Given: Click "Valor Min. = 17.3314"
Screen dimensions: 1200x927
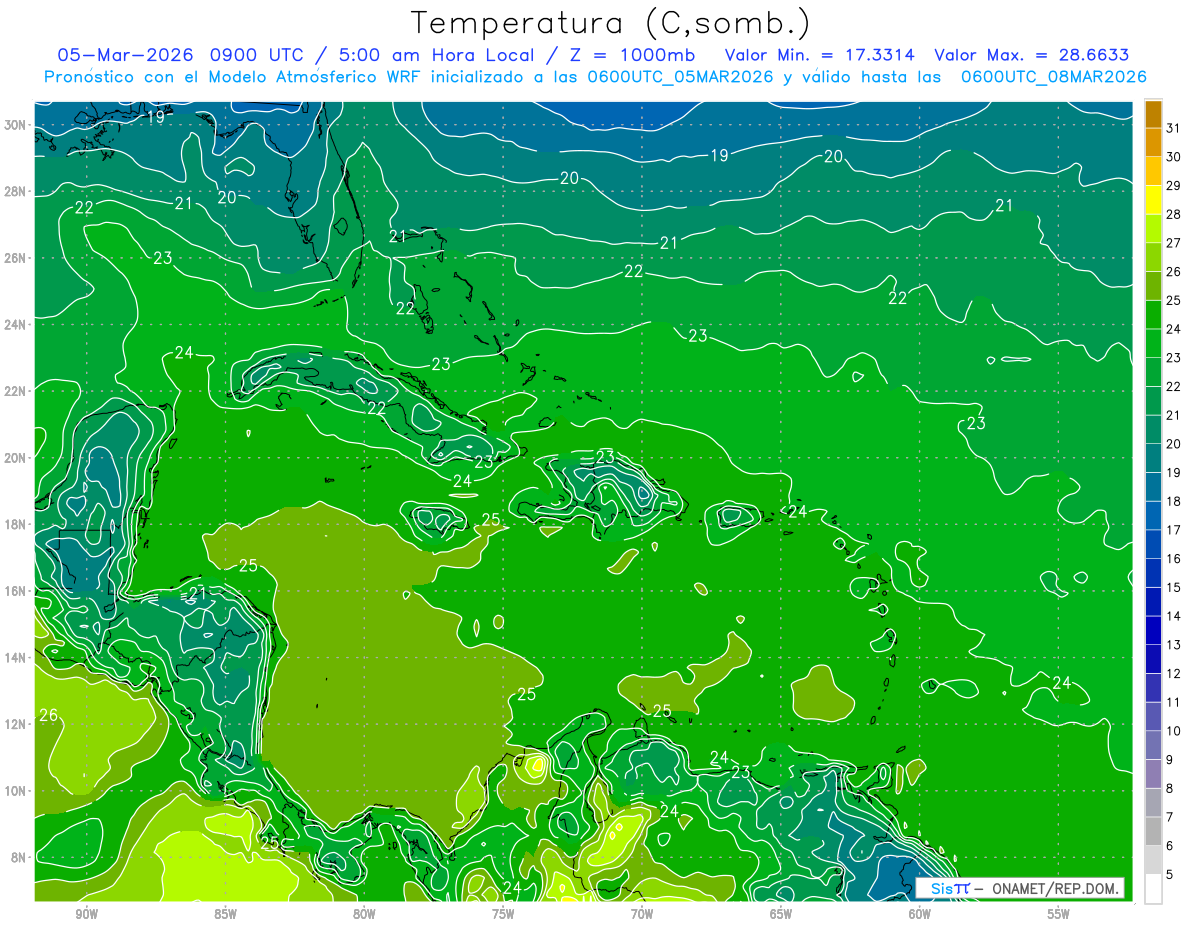Looking at the screenshot, I should pyautogui.click(x=820, y=55).
